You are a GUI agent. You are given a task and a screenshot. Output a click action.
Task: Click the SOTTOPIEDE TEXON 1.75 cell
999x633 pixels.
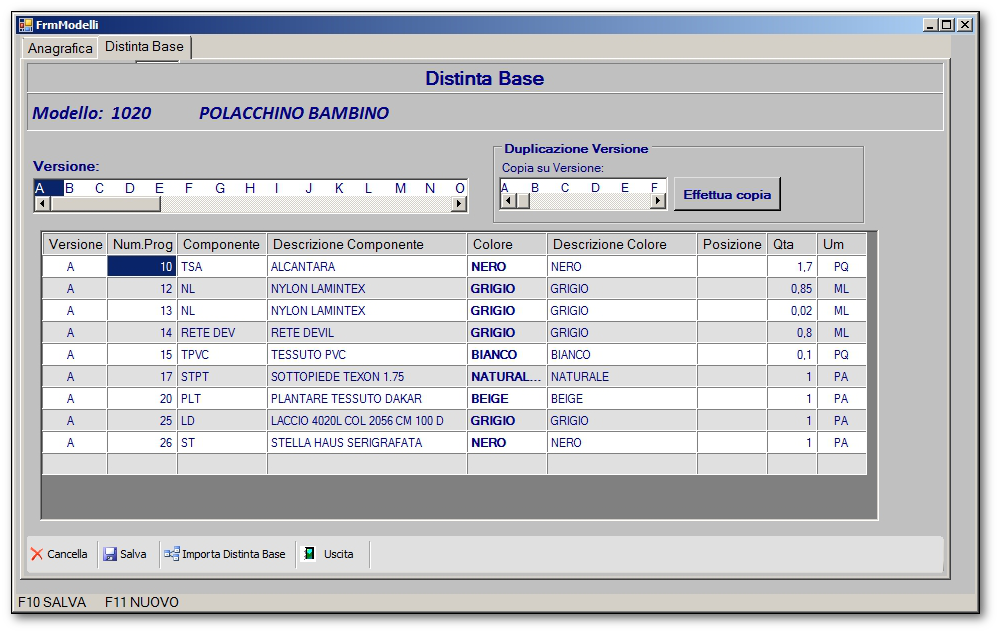[x=367, y=377]
